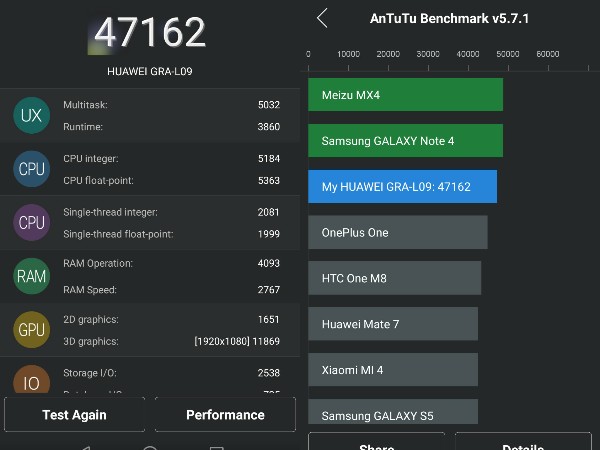Tap the RAM Speed: row
This screenshot has width=600, height=450.
171,290
